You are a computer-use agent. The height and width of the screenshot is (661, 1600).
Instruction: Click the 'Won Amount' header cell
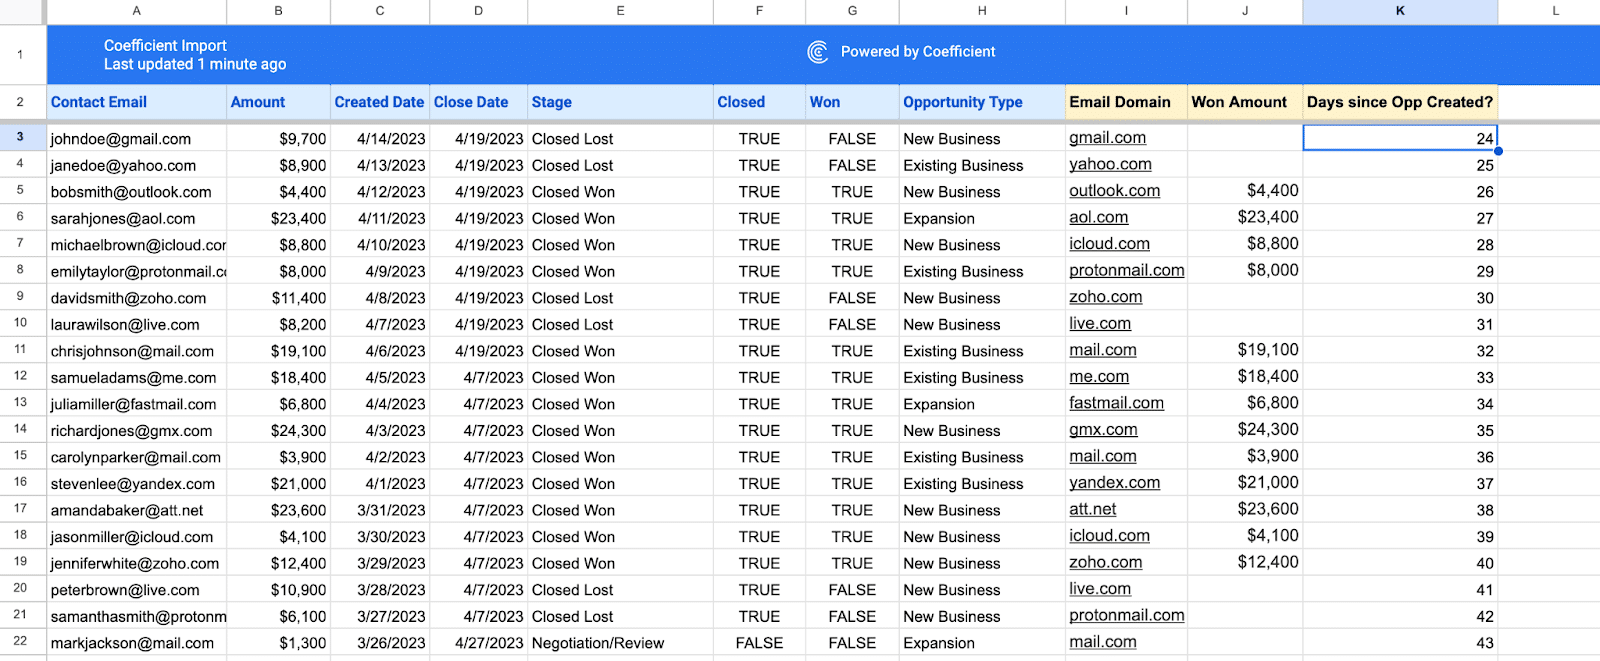pyautogui.click(x=1245, y=102)
